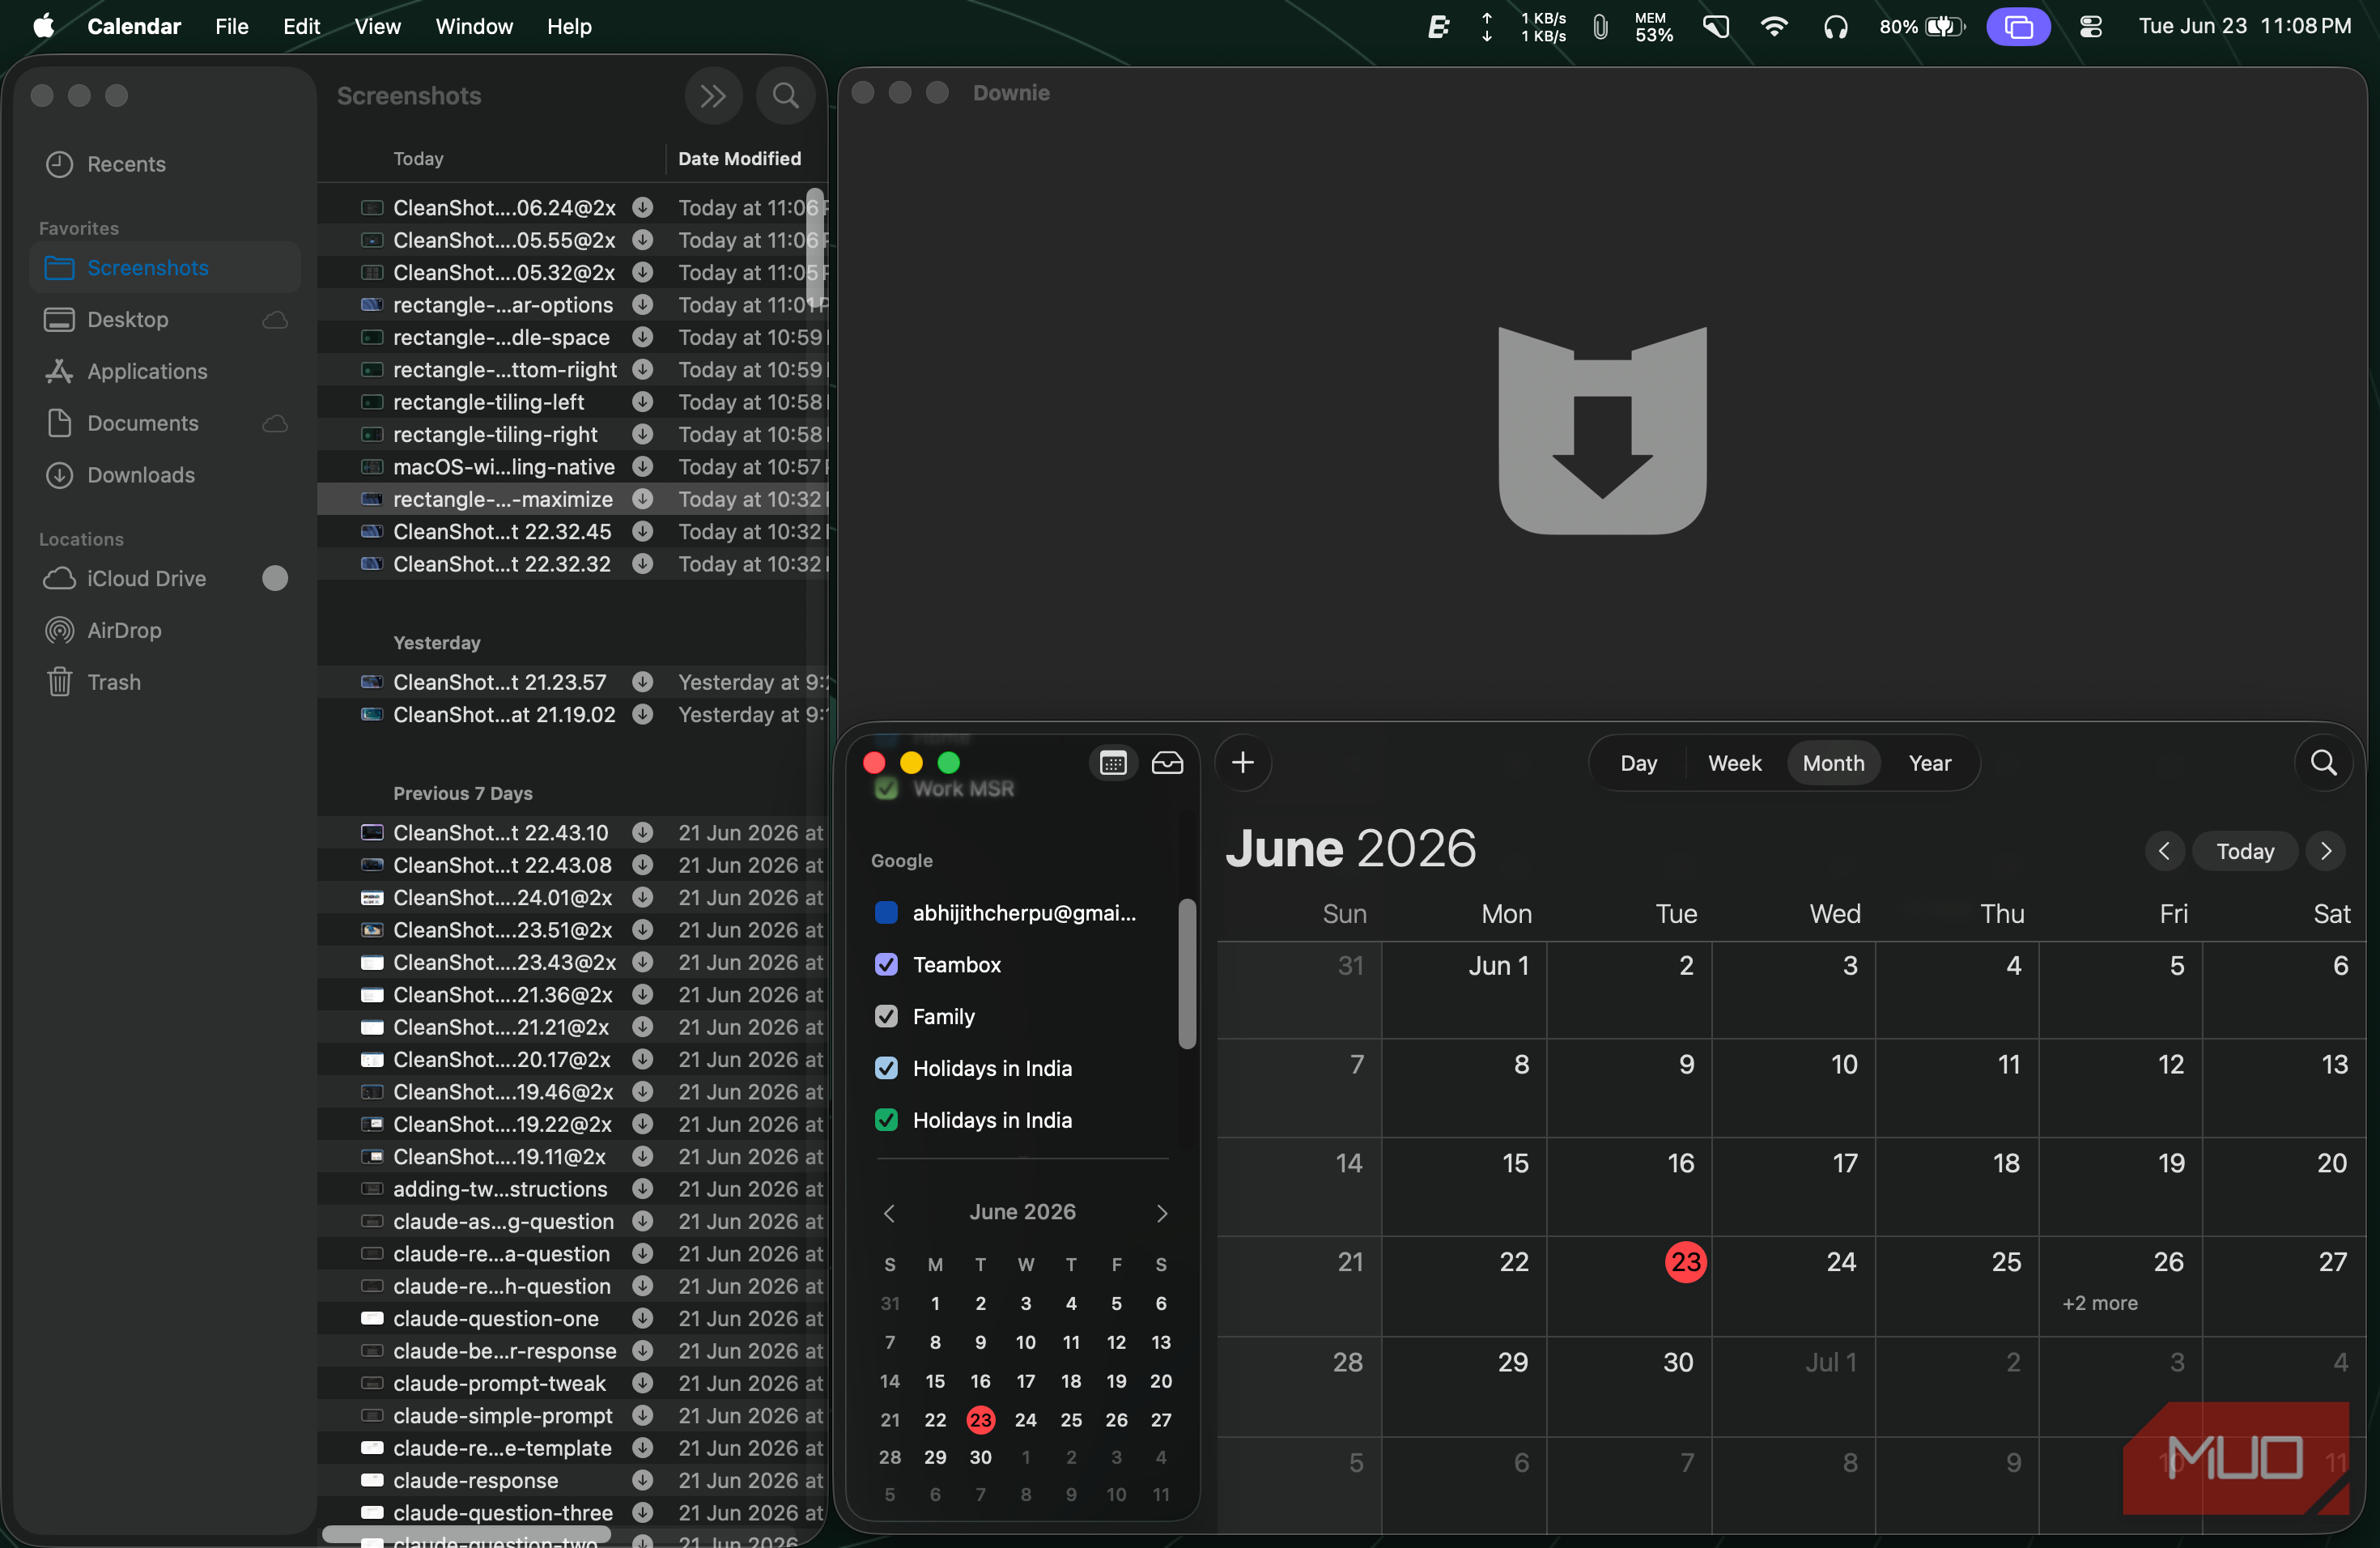Open the calendar list icon in Calendar toolbar
The height and width of the screenshot is (1548, 2380).
coord(1113,763)
